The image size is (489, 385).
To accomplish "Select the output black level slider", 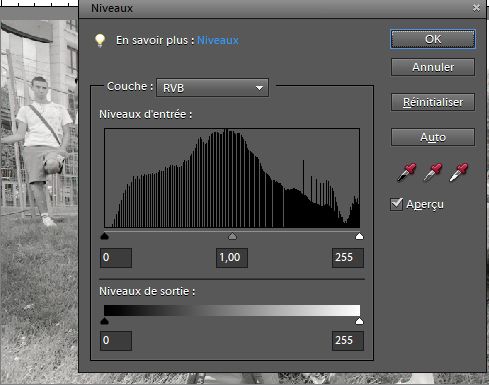I will (x=105, y=321).
